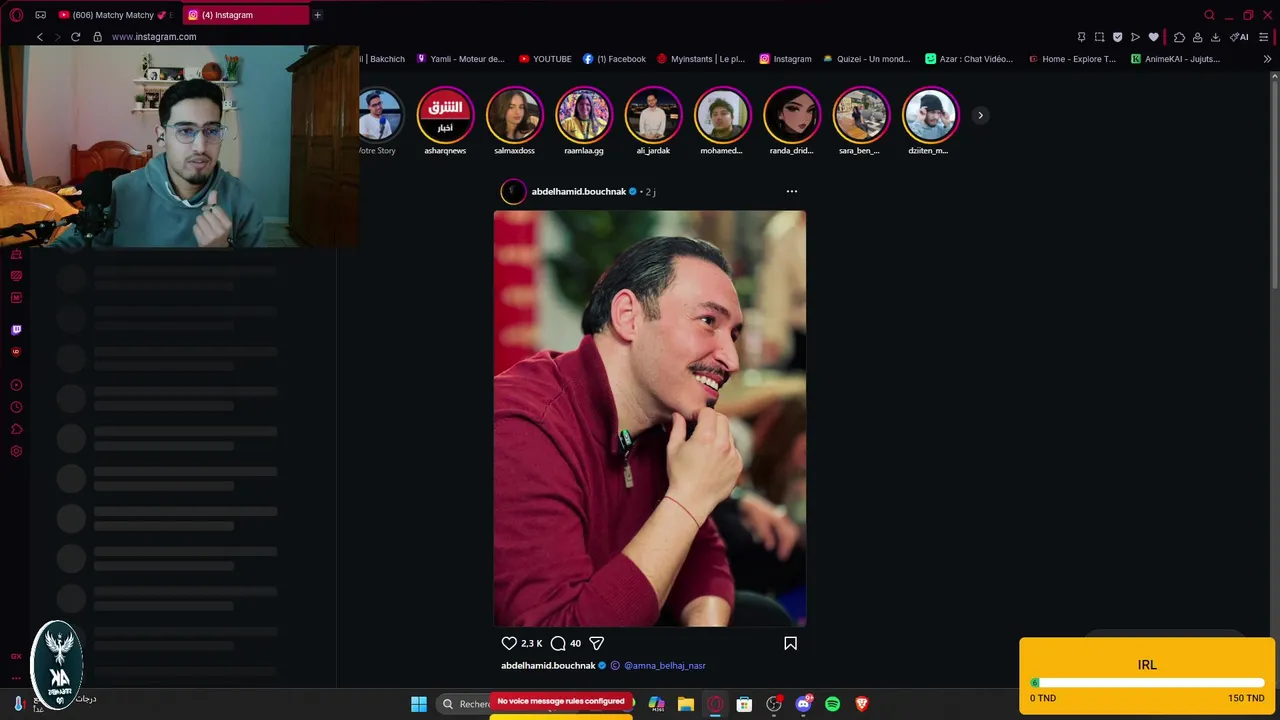Open sidebar extensions cube icon
This screenshot has width=1280, height=720.
pyautogui.click(x=16, y=429)
